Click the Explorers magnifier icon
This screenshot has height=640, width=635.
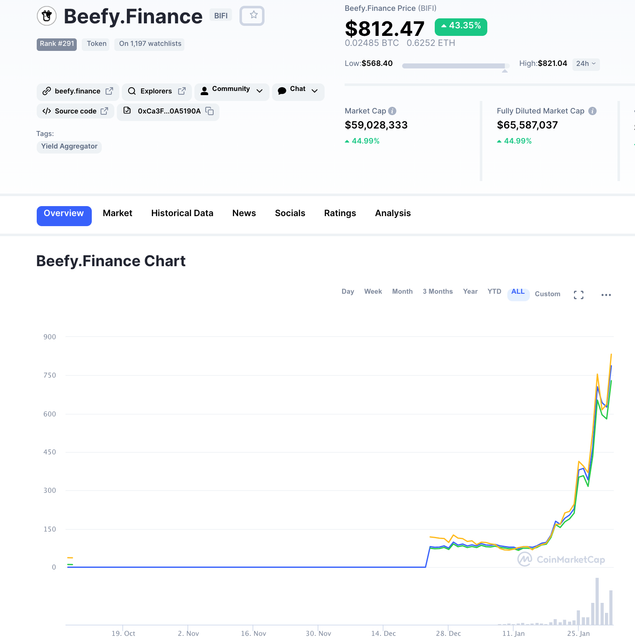pos(131,91)
